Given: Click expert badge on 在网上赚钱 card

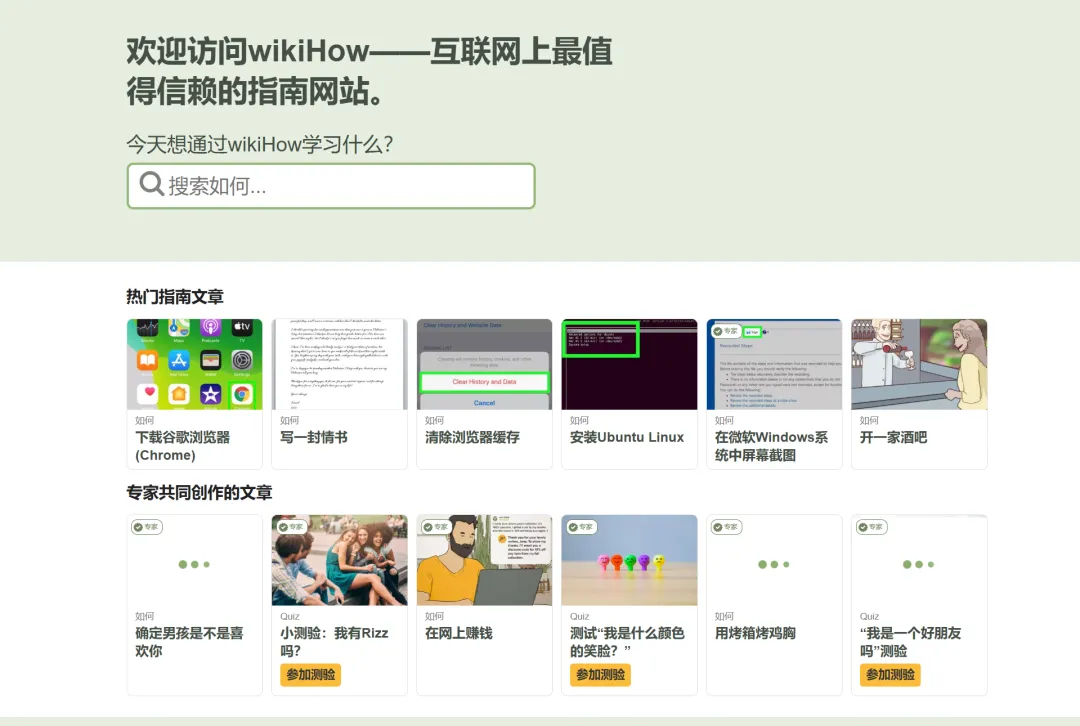Looking at the screenshot, I should [x=436, y=527].
